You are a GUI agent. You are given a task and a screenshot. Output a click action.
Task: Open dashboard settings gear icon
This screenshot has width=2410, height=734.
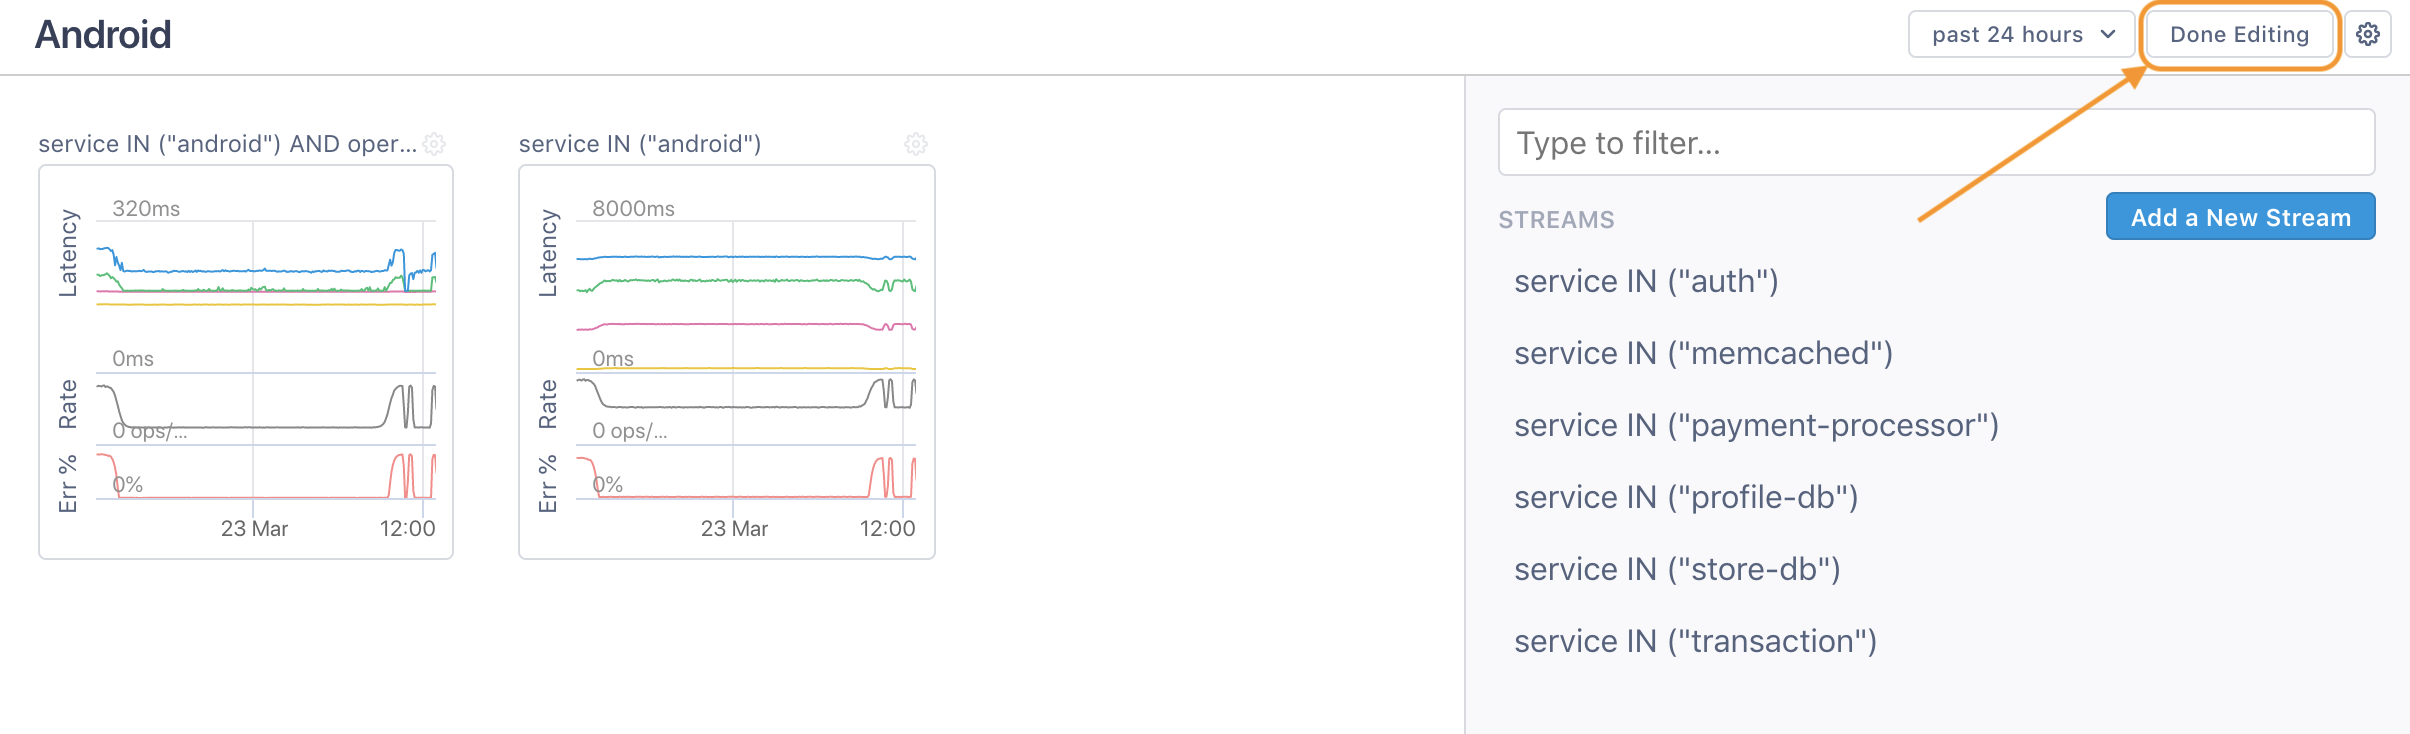[2367, 35]
